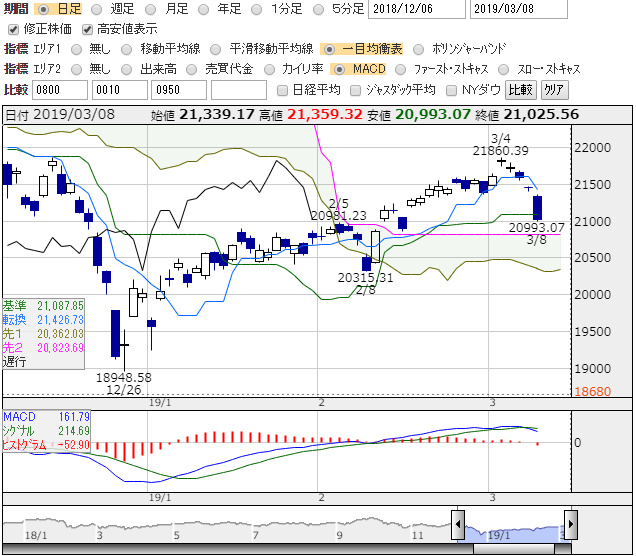Click the 転換 value 21,426.73 in legend

[60, 320]
